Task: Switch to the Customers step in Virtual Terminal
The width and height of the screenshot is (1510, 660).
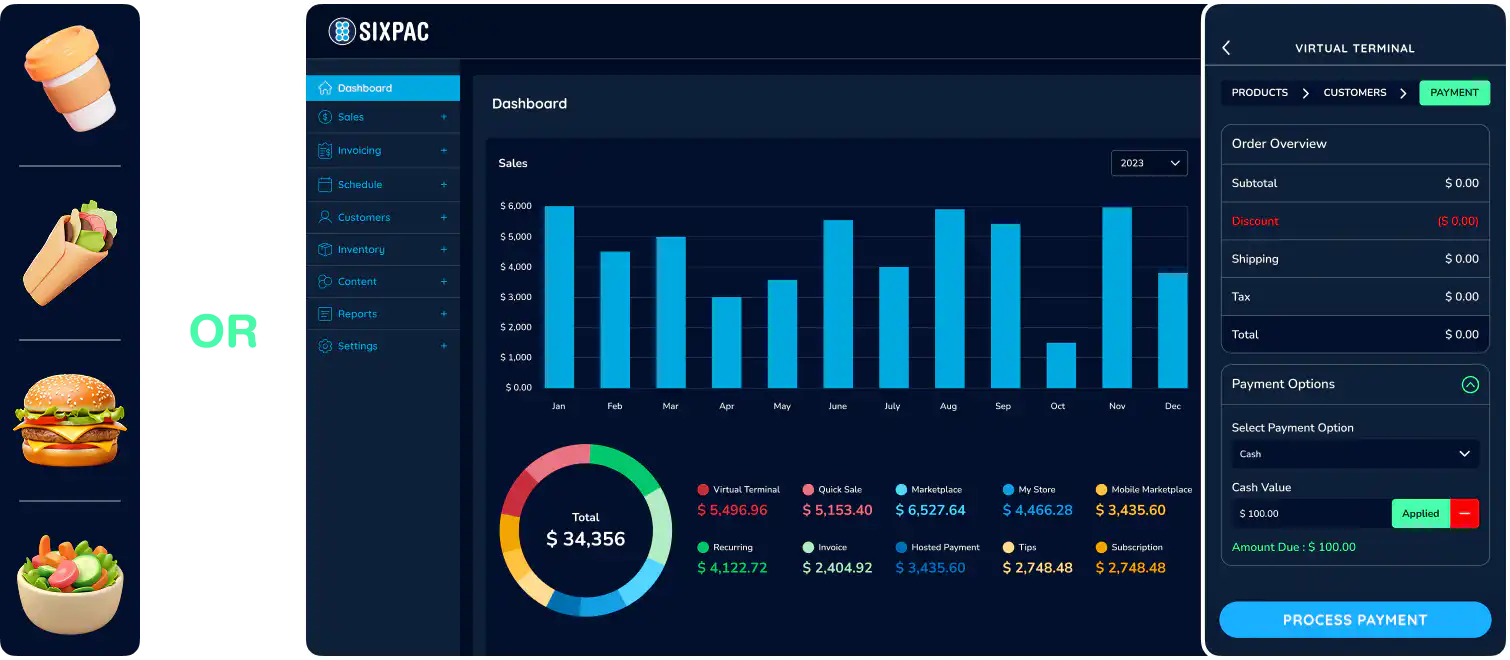Action: click(1354, 93)
